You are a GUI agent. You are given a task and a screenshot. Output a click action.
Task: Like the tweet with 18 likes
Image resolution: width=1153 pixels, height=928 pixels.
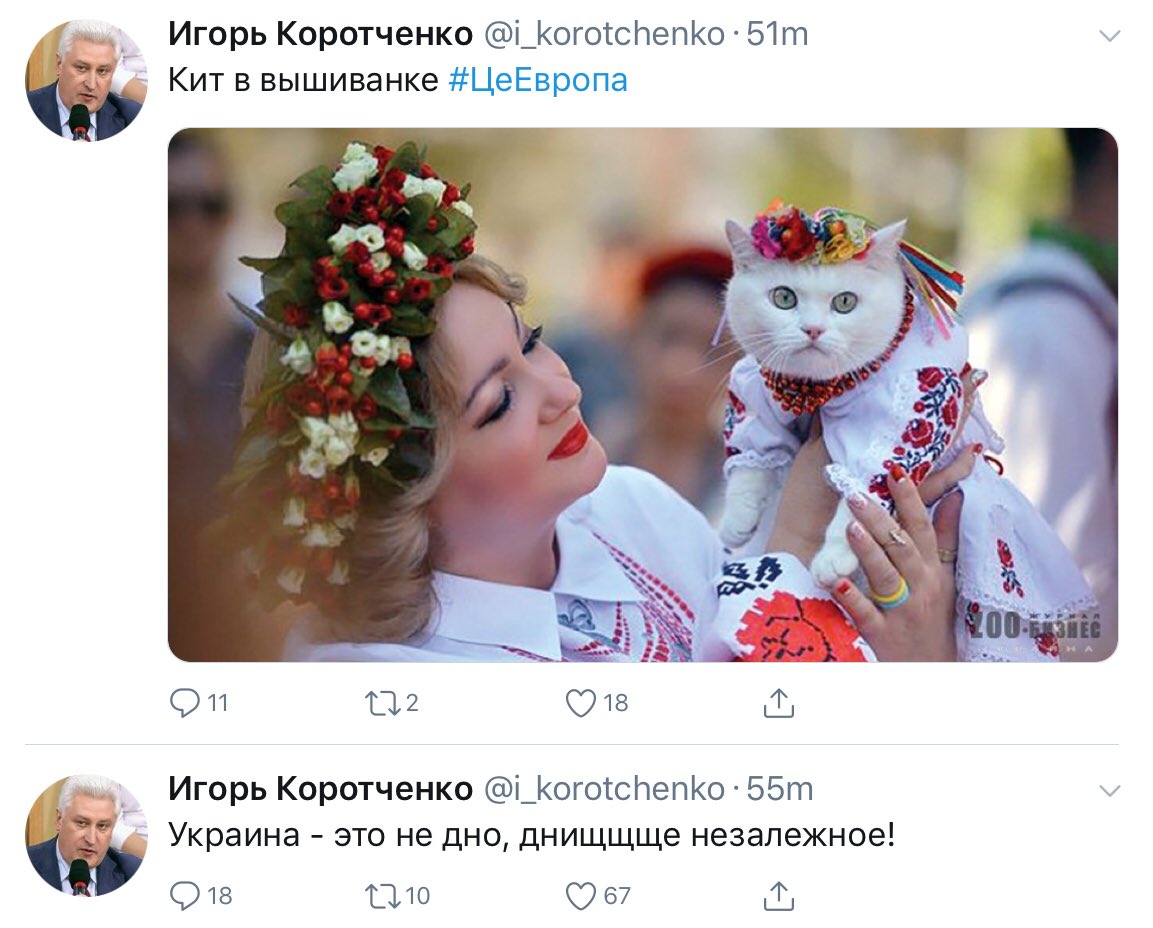[580, 703]
